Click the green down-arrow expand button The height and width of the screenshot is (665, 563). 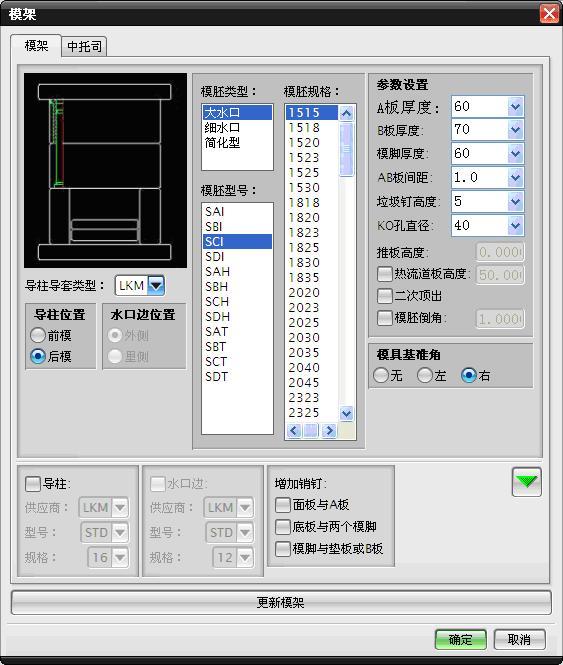527,481
